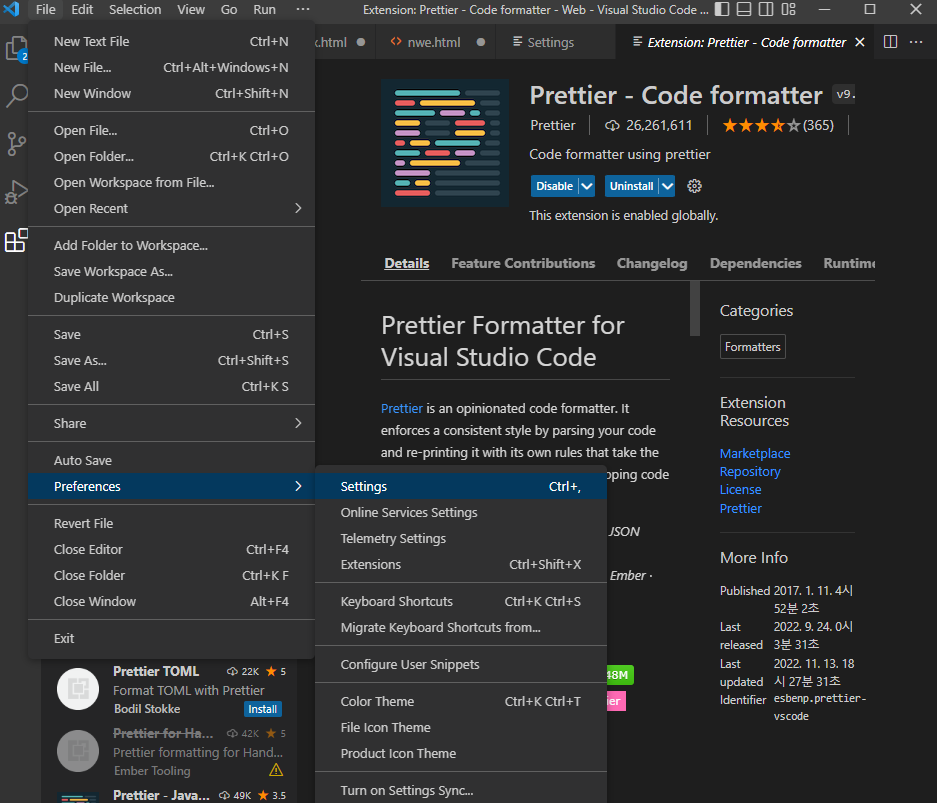The height and width of the screenshot is (803, 937).
Task: Click the Prettier for Handlebars extension icon
Action: tap(78, 751)
